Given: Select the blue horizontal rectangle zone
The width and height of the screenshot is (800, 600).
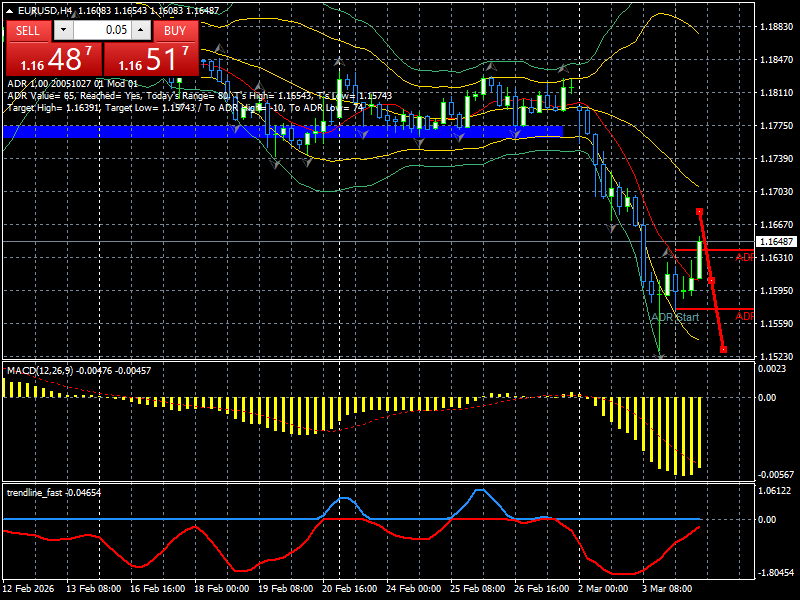Looking at the screenshot, I should coord(283,132).
